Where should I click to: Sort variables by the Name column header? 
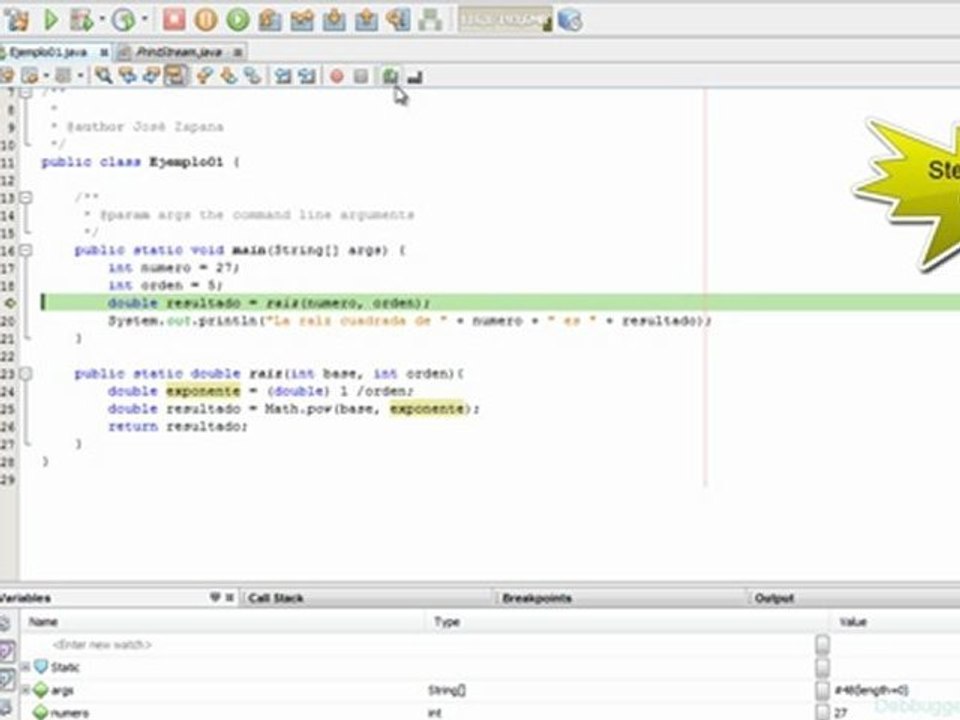tap(224, 621)
